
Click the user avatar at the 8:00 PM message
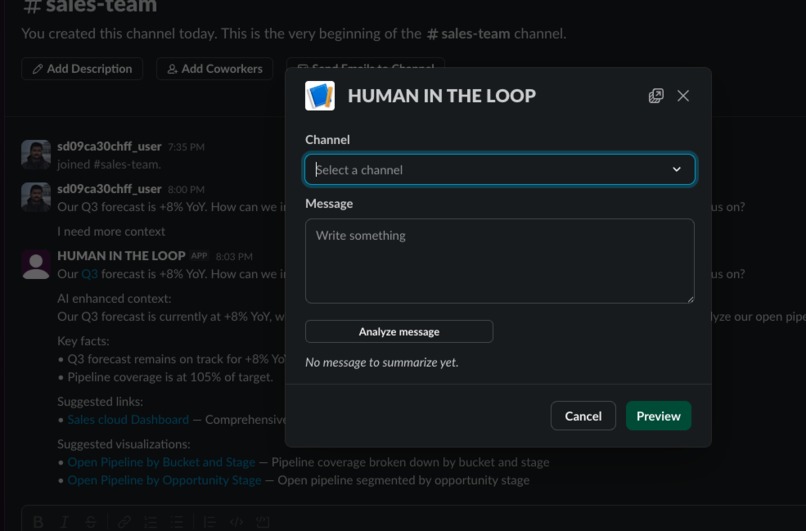click(36, 197)
